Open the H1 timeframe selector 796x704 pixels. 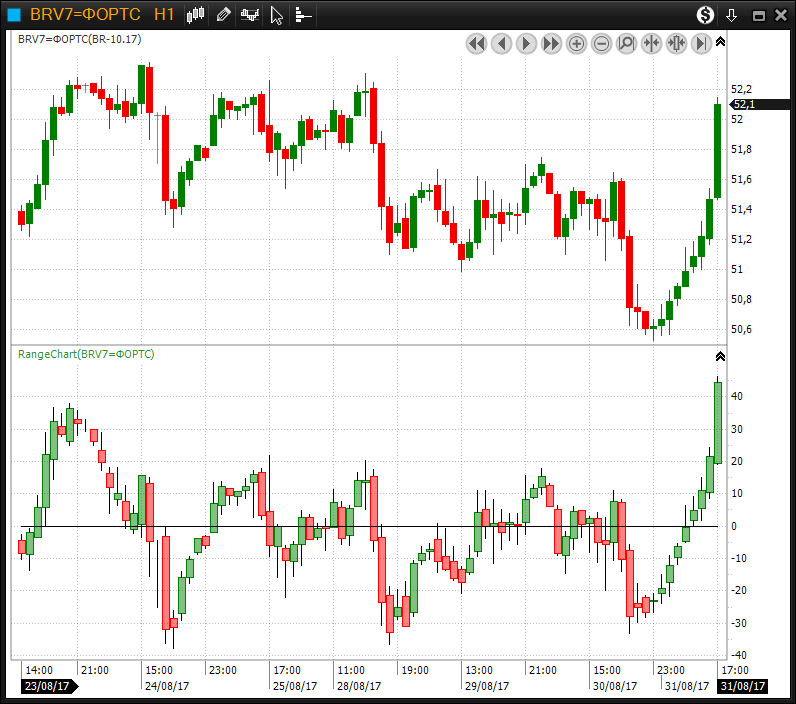[x=165, y=14]
